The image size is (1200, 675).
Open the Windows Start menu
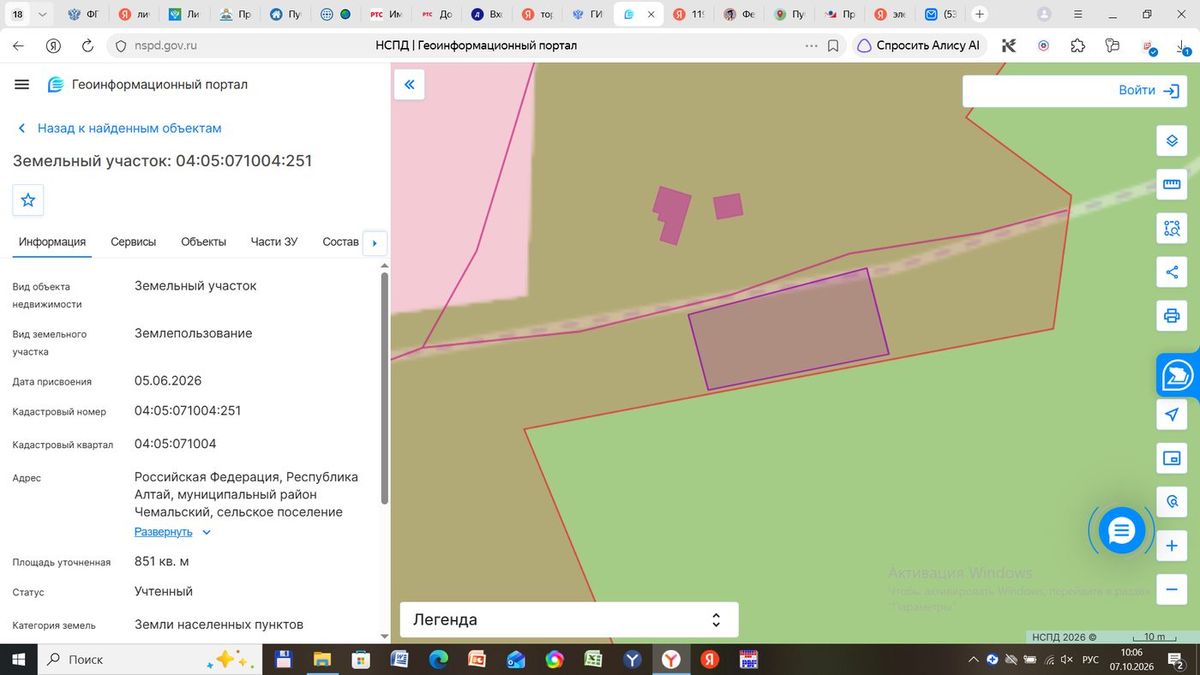19,660
